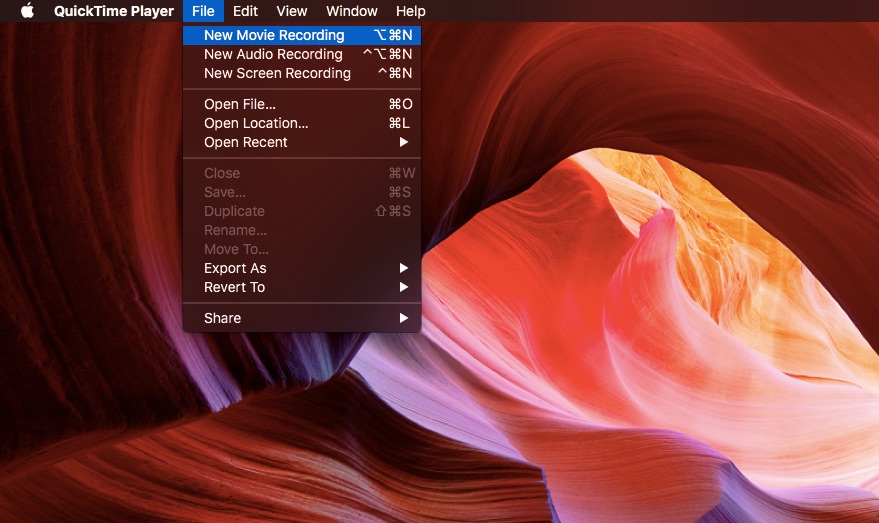Select New Screen Recording

tap(302, 73)
